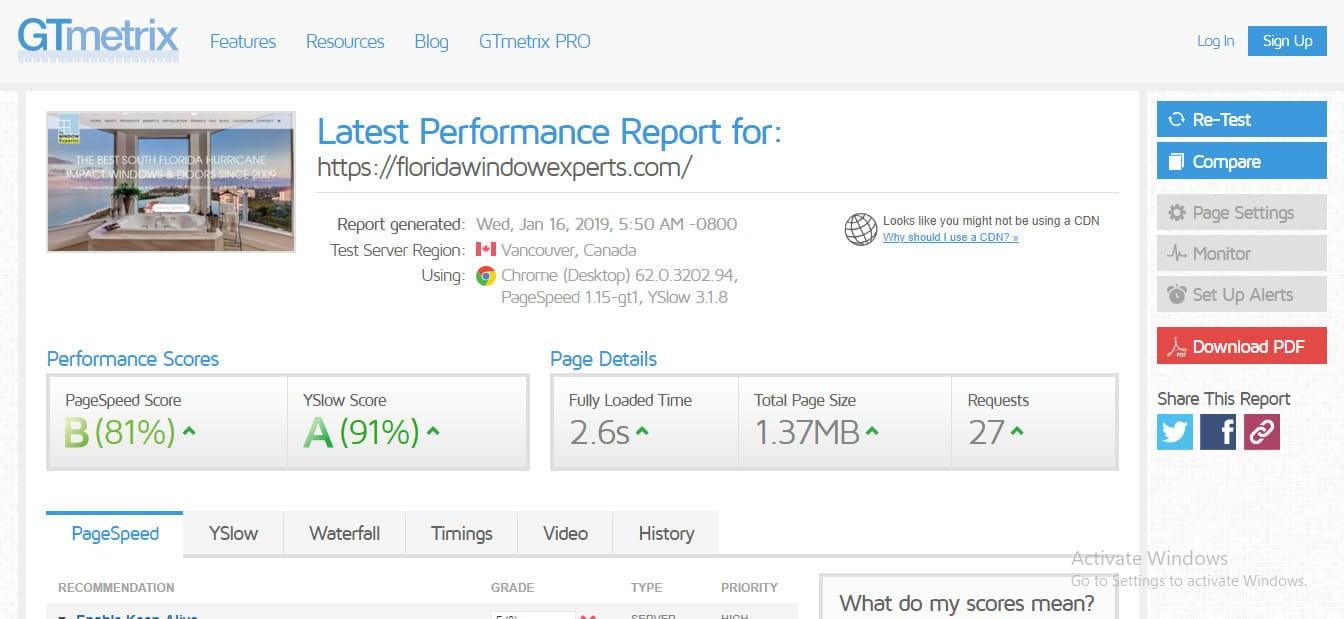Click the copy report link icon
This screenshot has height=619, width=1344.
click(1261, 432)
